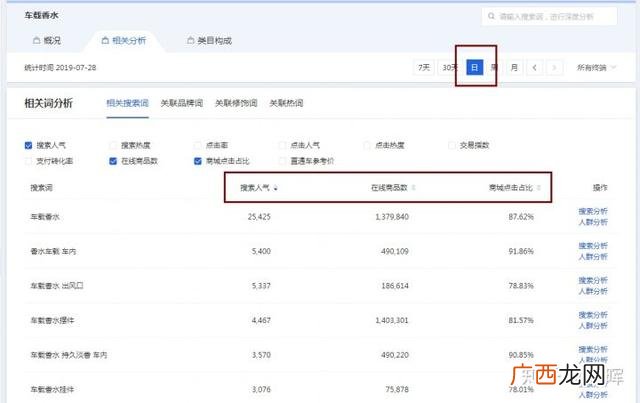The height and width of the screenshot is (403, 640).
Task: Sort by 搜索人气 using its sort arrow
Action: (276, 188)
